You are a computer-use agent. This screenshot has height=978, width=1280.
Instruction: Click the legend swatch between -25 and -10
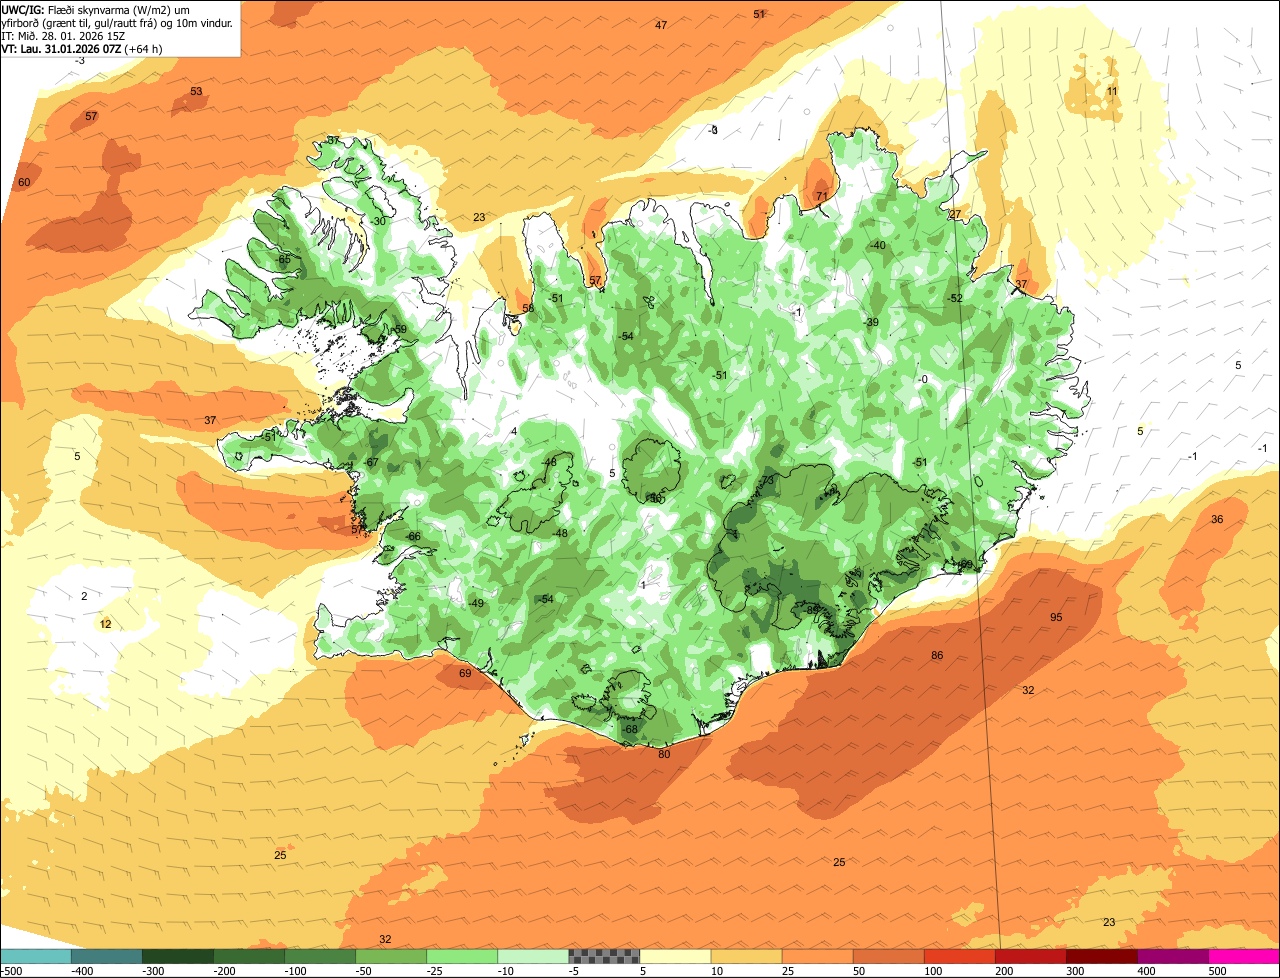[461, 956]
